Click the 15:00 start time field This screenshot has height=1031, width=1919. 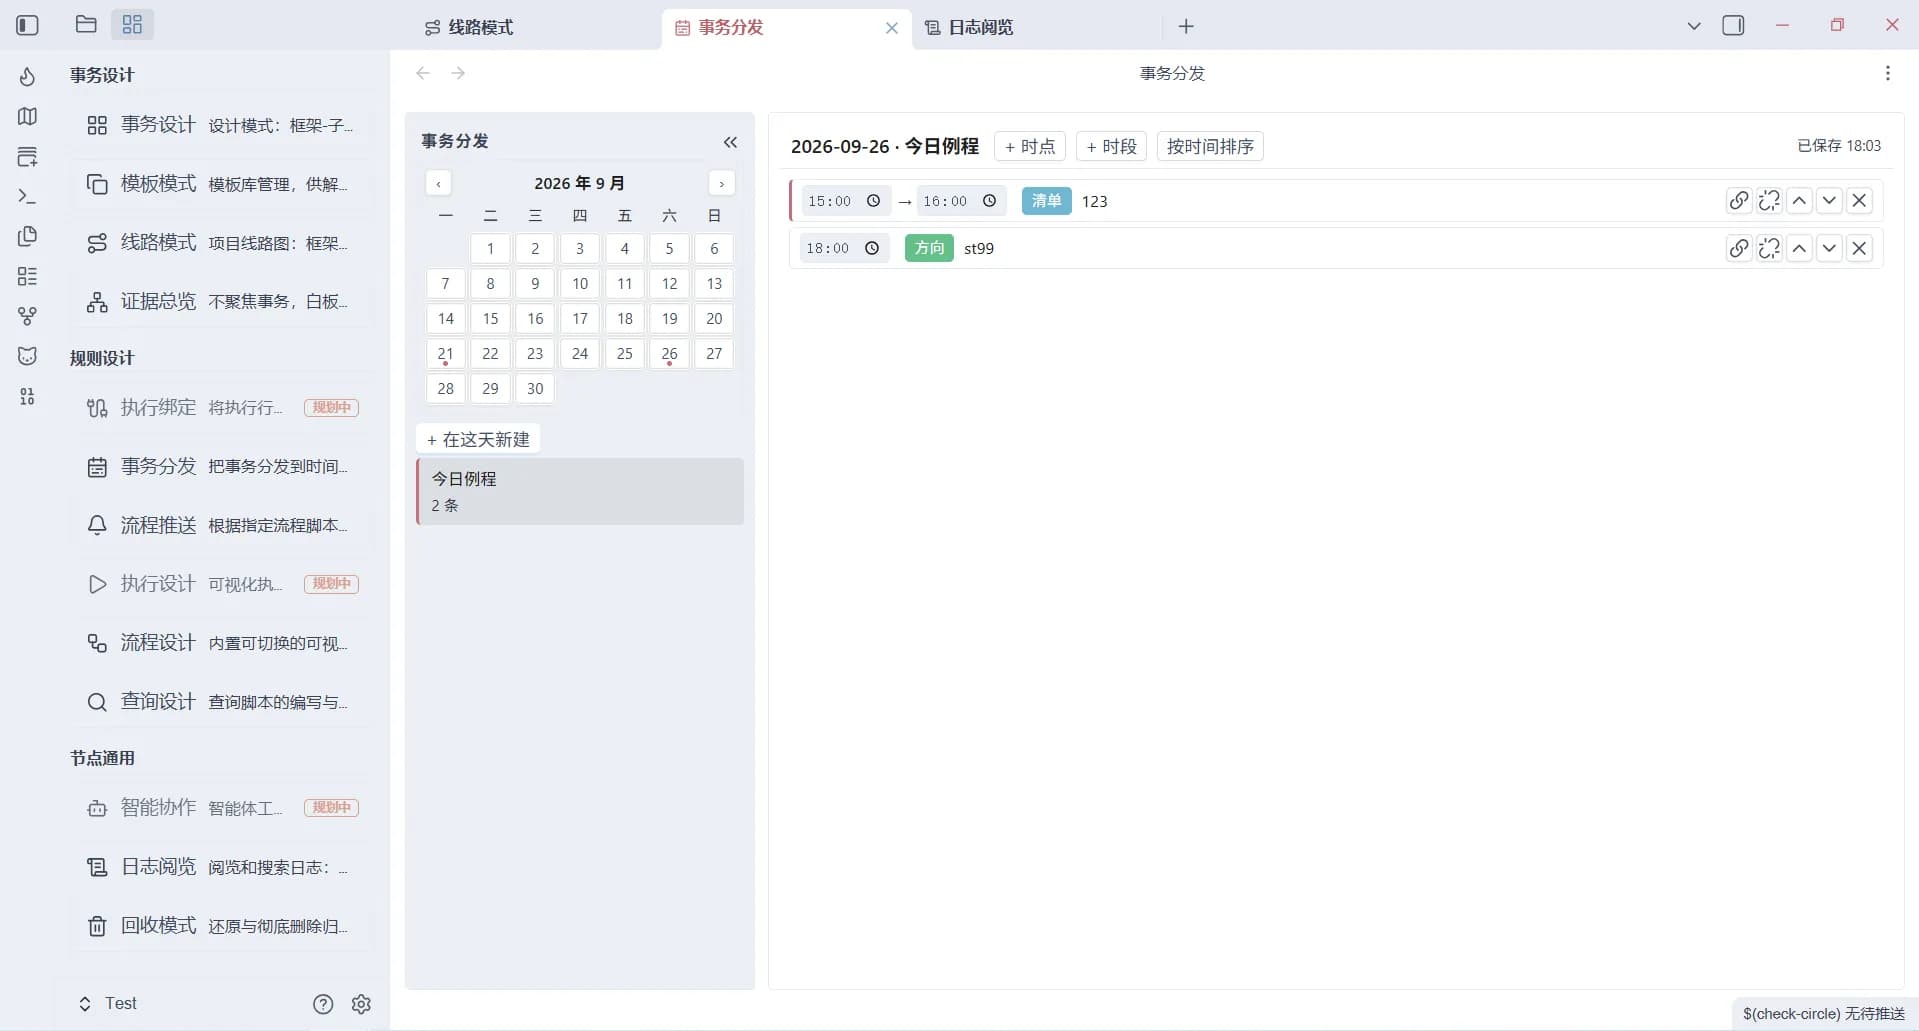click(x=845, y=201)
